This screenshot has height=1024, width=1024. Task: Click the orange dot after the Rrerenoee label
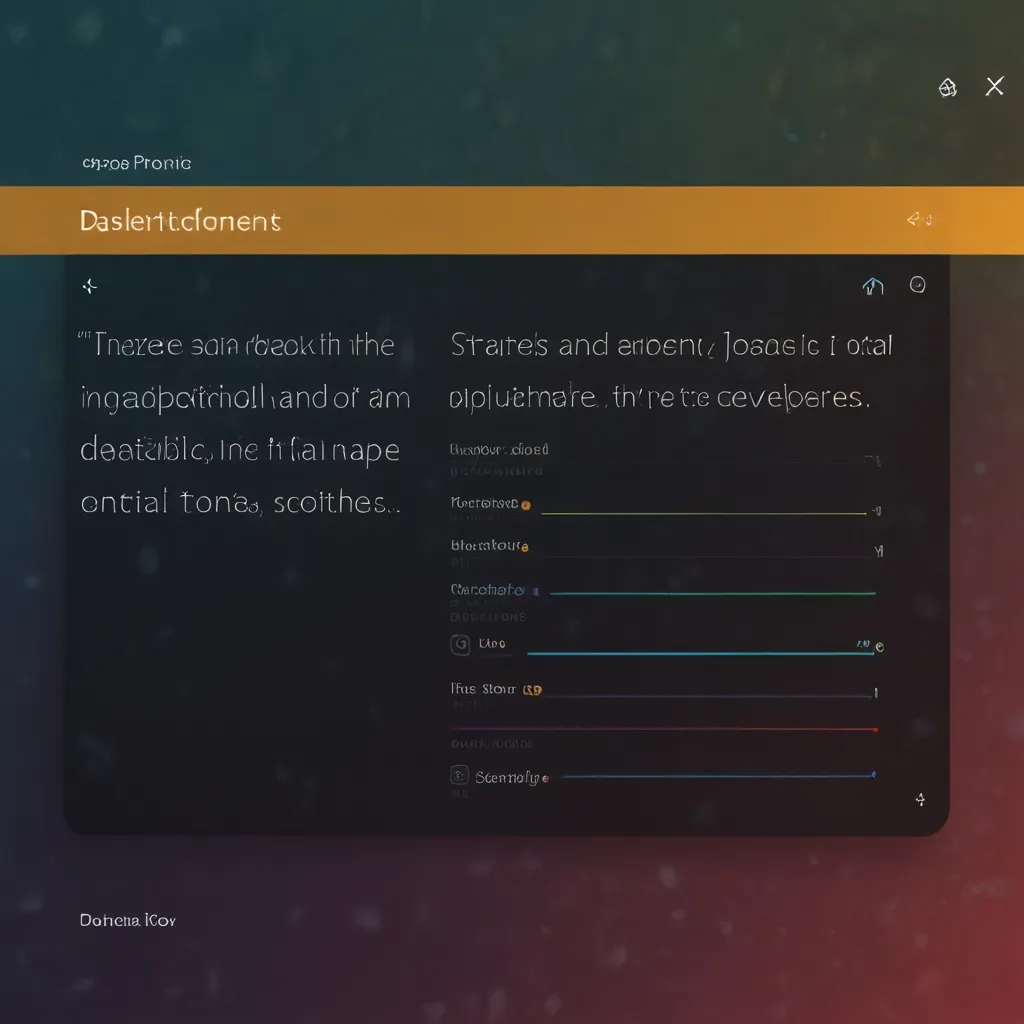[526, 506]
